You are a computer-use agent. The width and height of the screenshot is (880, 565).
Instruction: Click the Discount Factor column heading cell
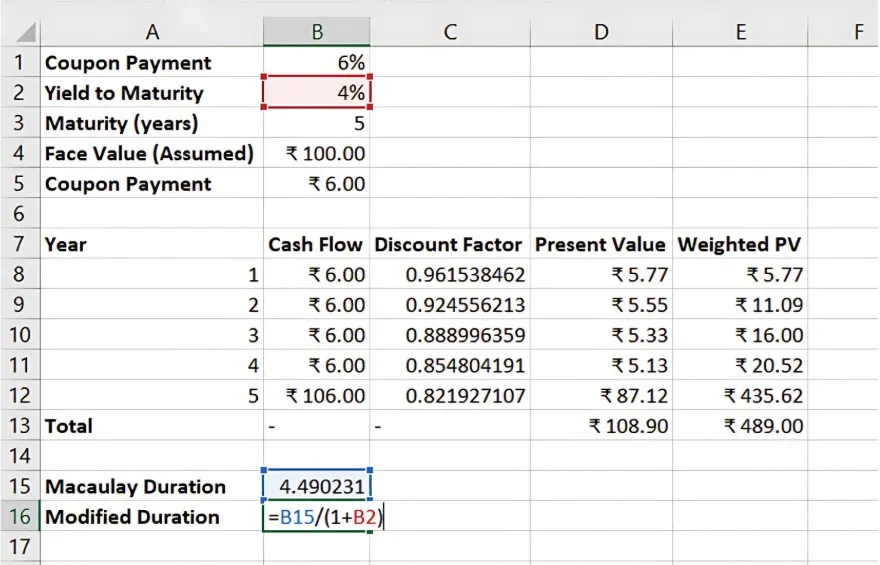(449, 244)
